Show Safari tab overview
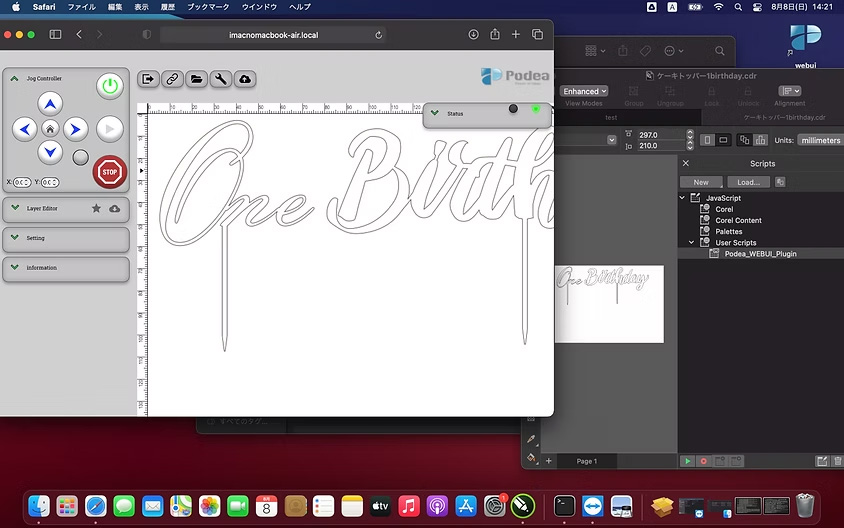This screenshot has width=844, height=528. click(x=537, y=34)
